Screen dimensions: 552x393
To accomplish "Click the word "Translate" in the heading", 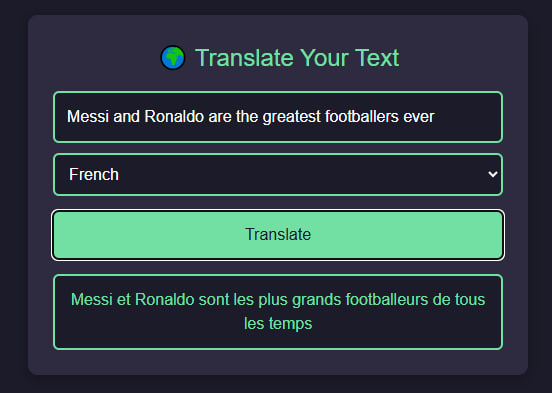I will coord(244,58).
